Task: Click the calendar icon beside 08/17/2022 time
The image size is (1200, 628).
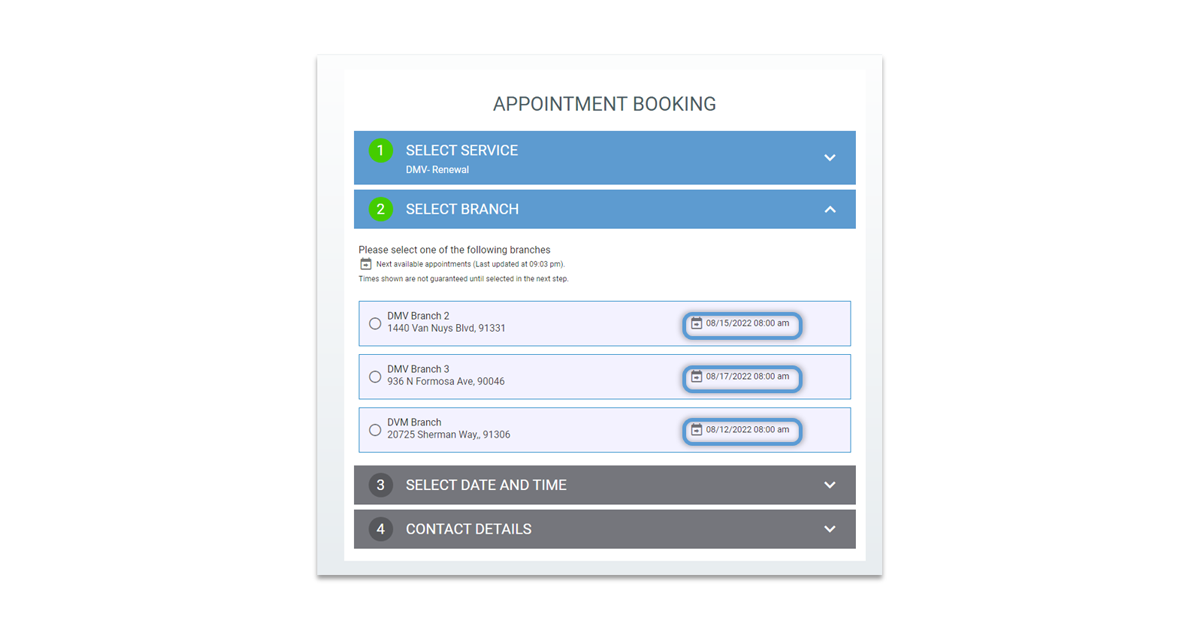Action: click(x=697, y=377)
